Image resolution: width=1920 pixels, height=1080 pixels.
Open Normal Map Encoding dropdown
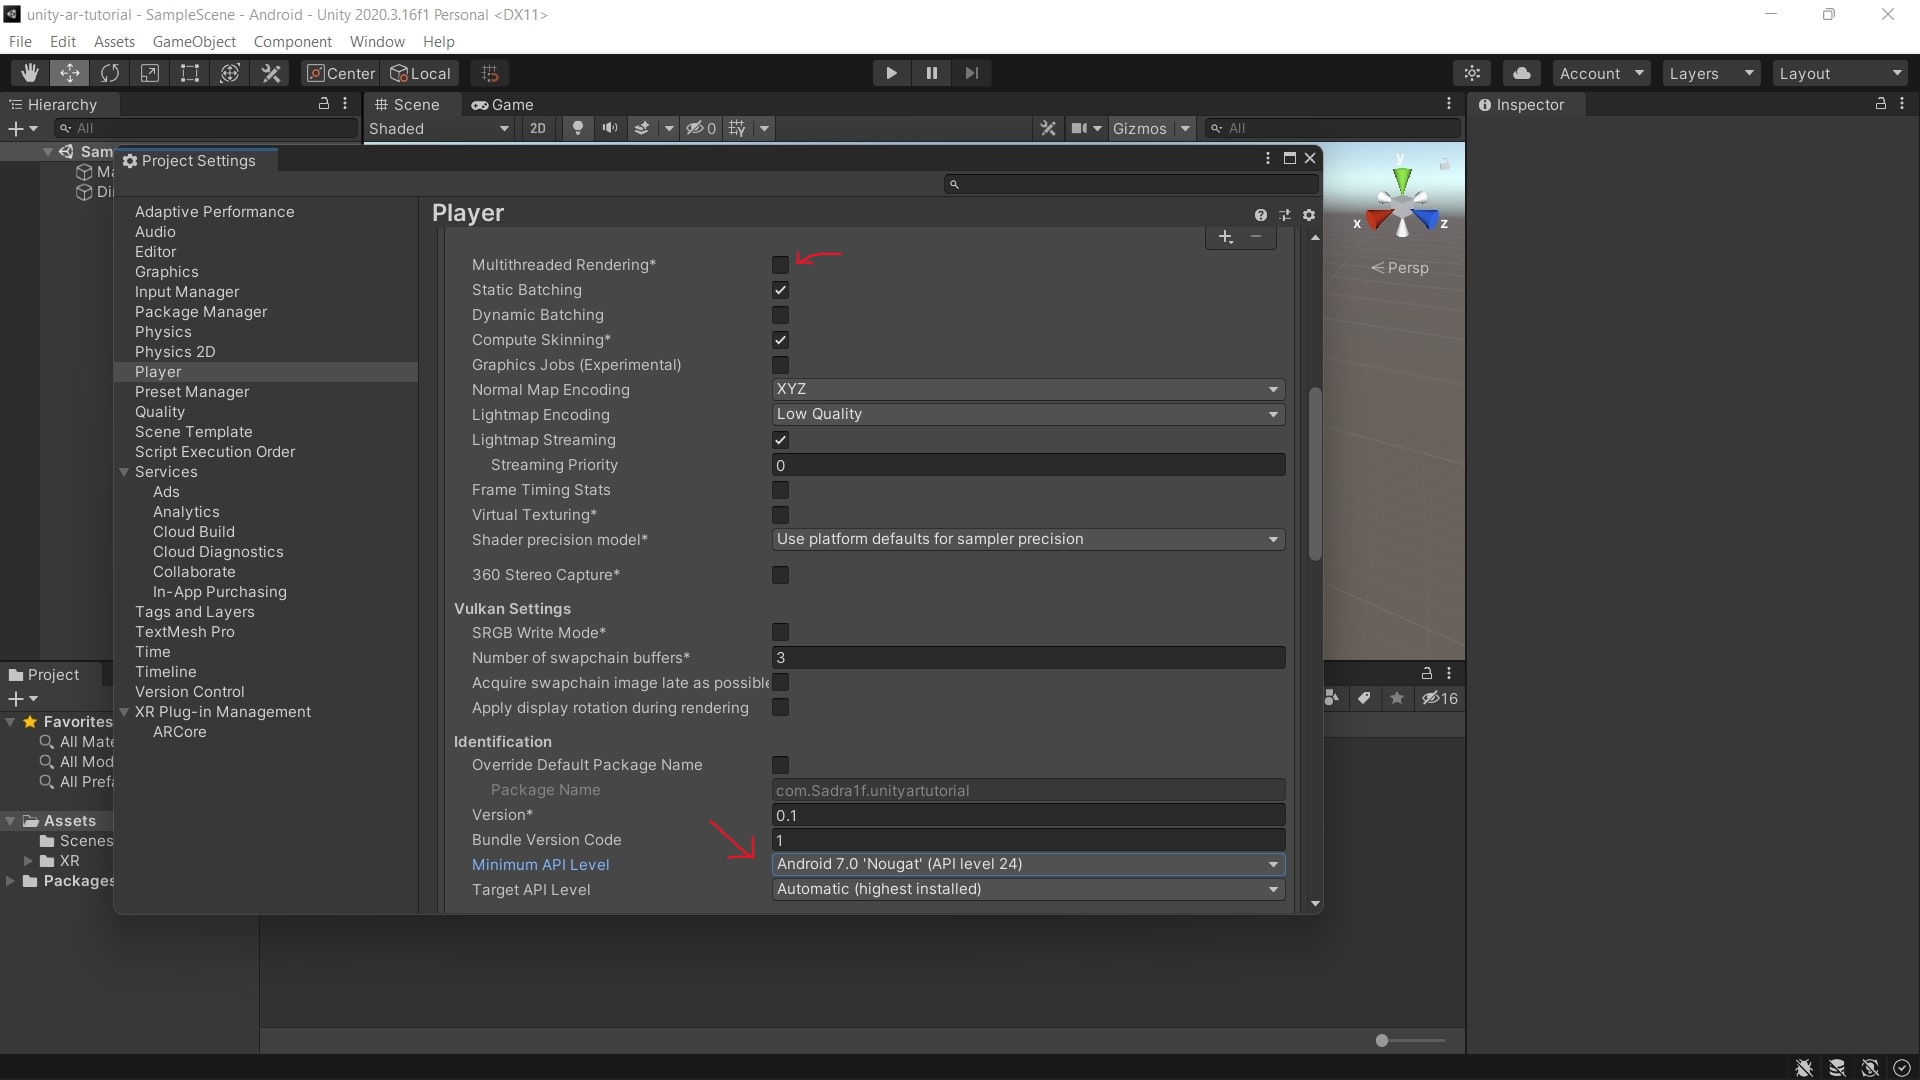(1028, 389)
